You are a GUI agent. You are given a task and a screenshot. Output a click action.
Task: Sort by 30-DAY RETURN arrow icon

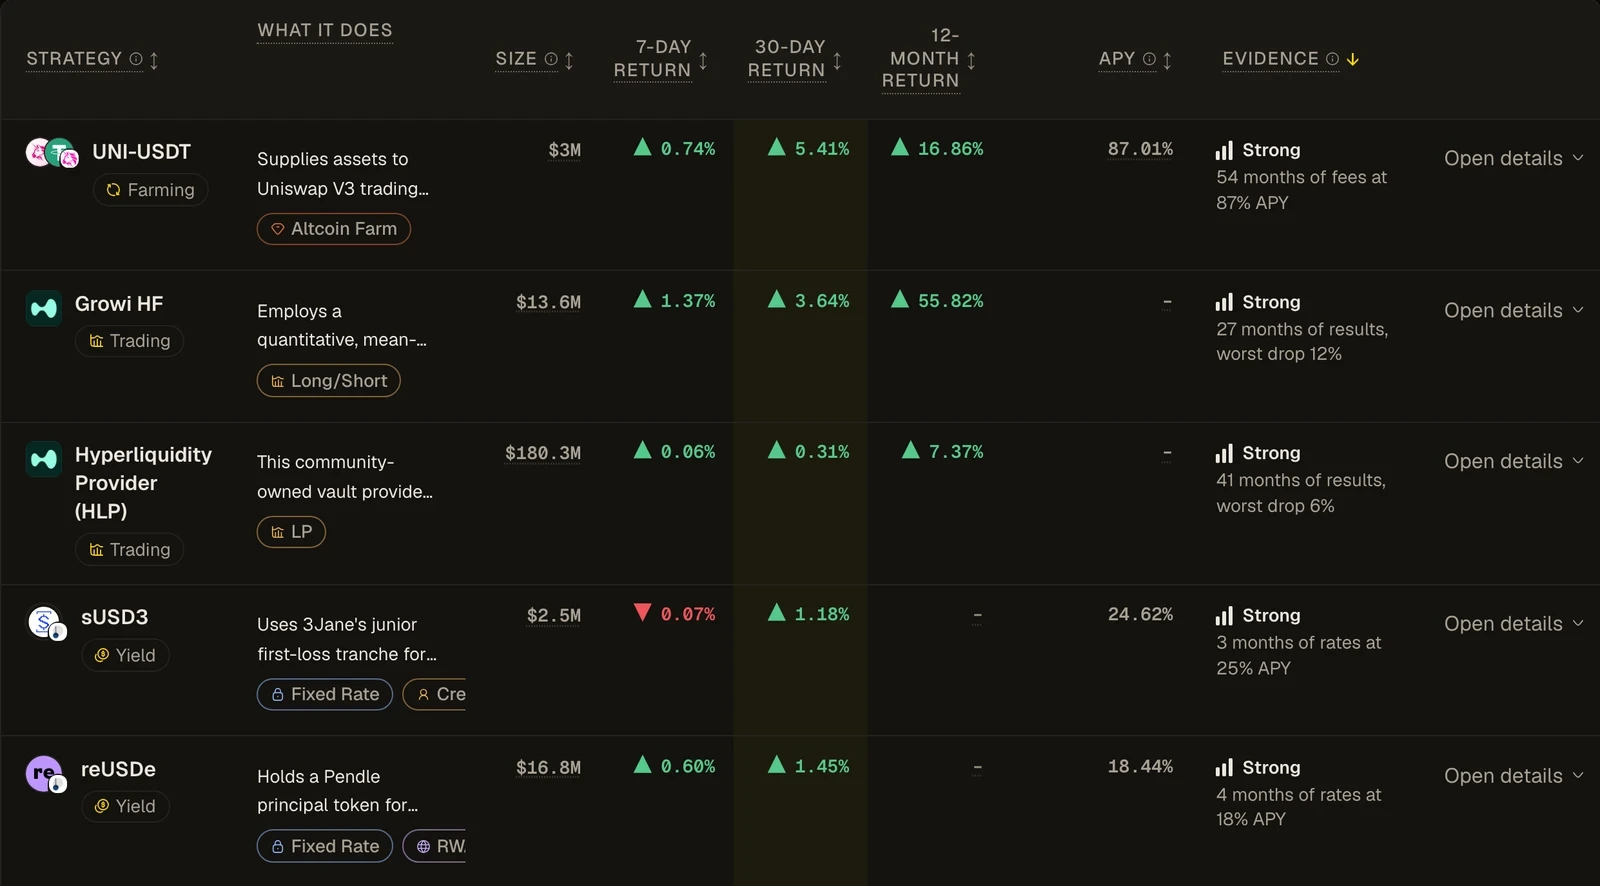[x=837, y=60]
